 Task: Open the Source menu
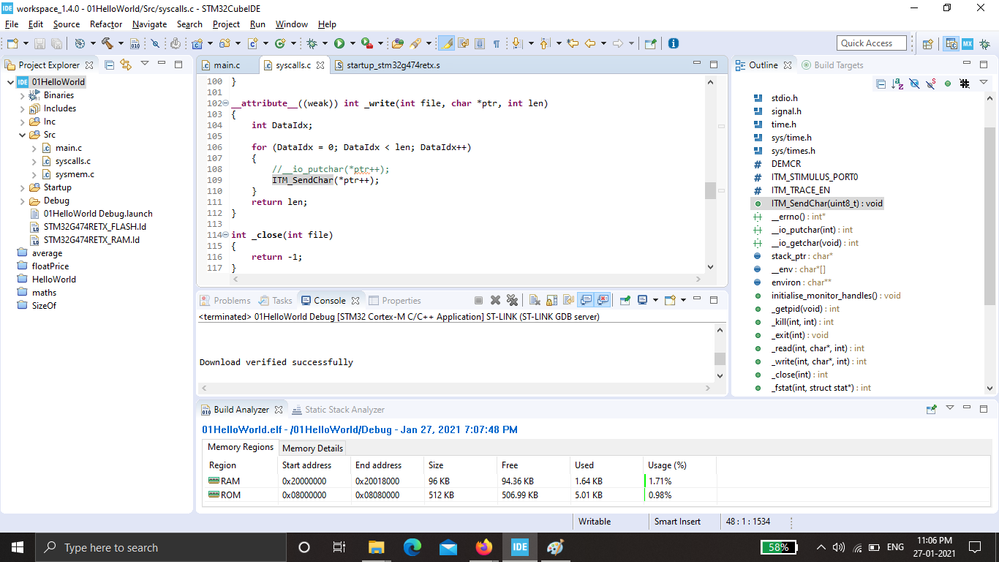pos(66,24)
